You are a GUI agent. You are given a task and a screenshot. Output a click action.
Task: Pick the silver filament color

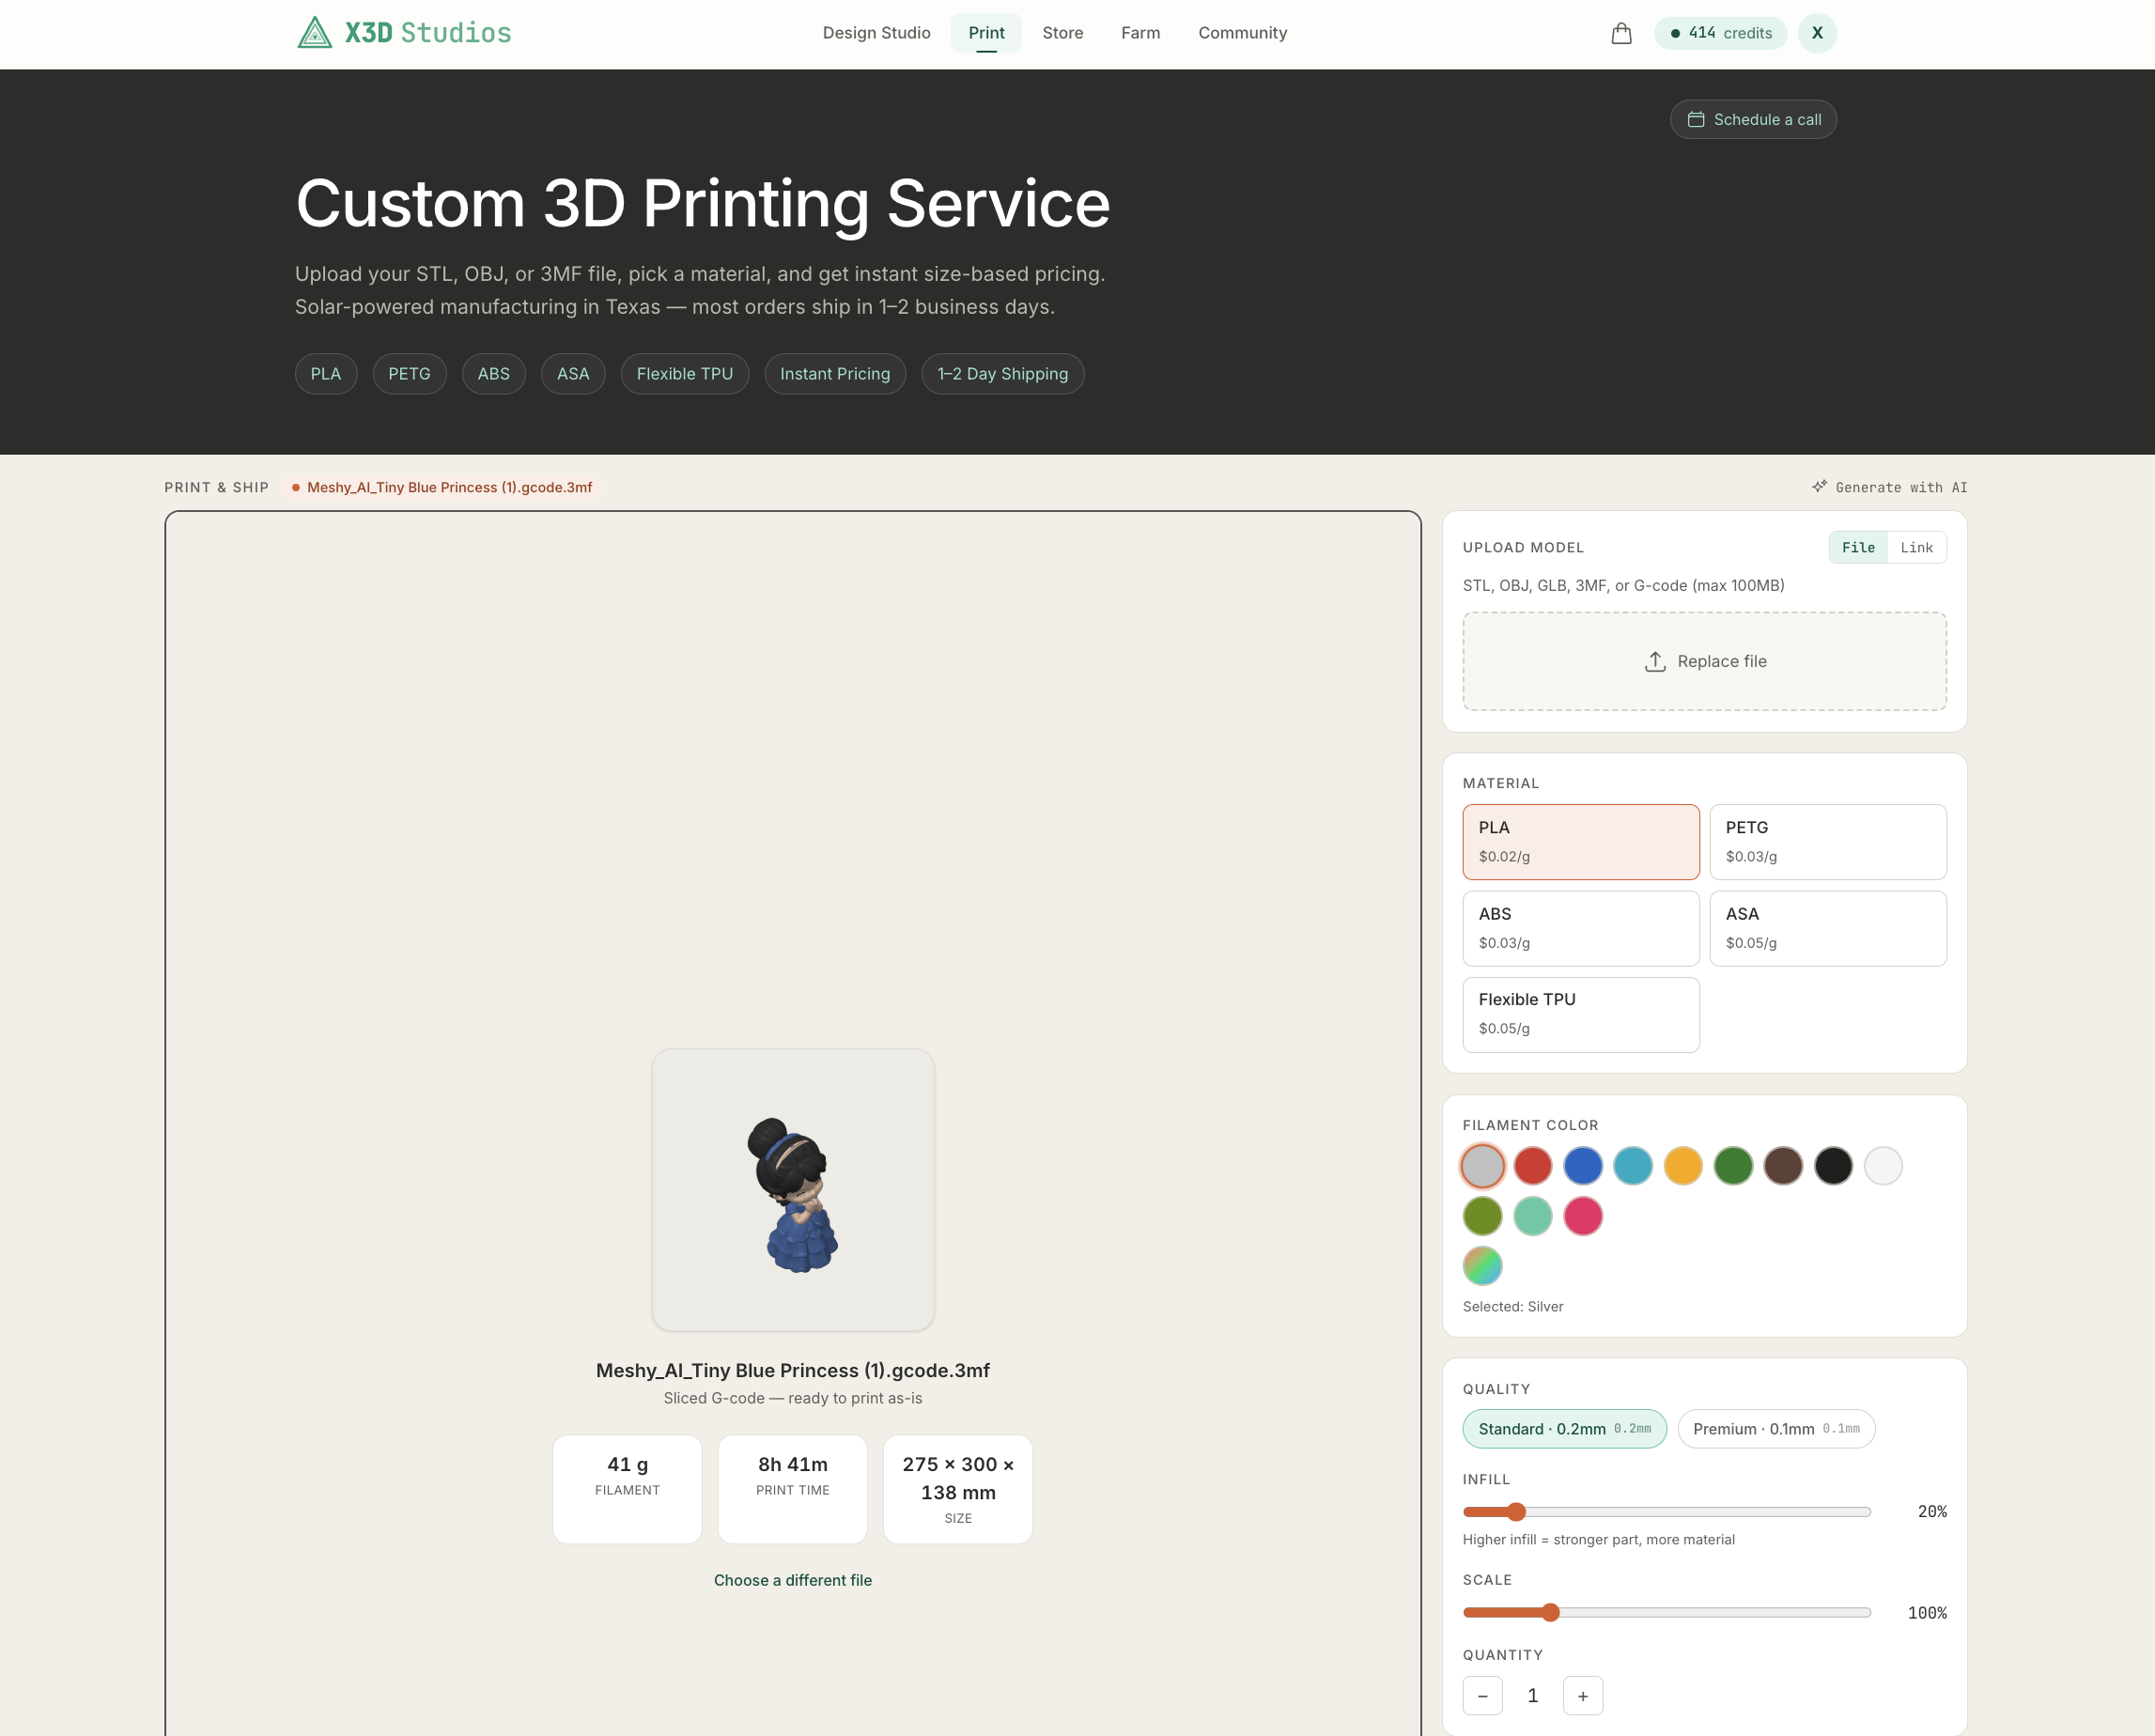(1482, 1166)
